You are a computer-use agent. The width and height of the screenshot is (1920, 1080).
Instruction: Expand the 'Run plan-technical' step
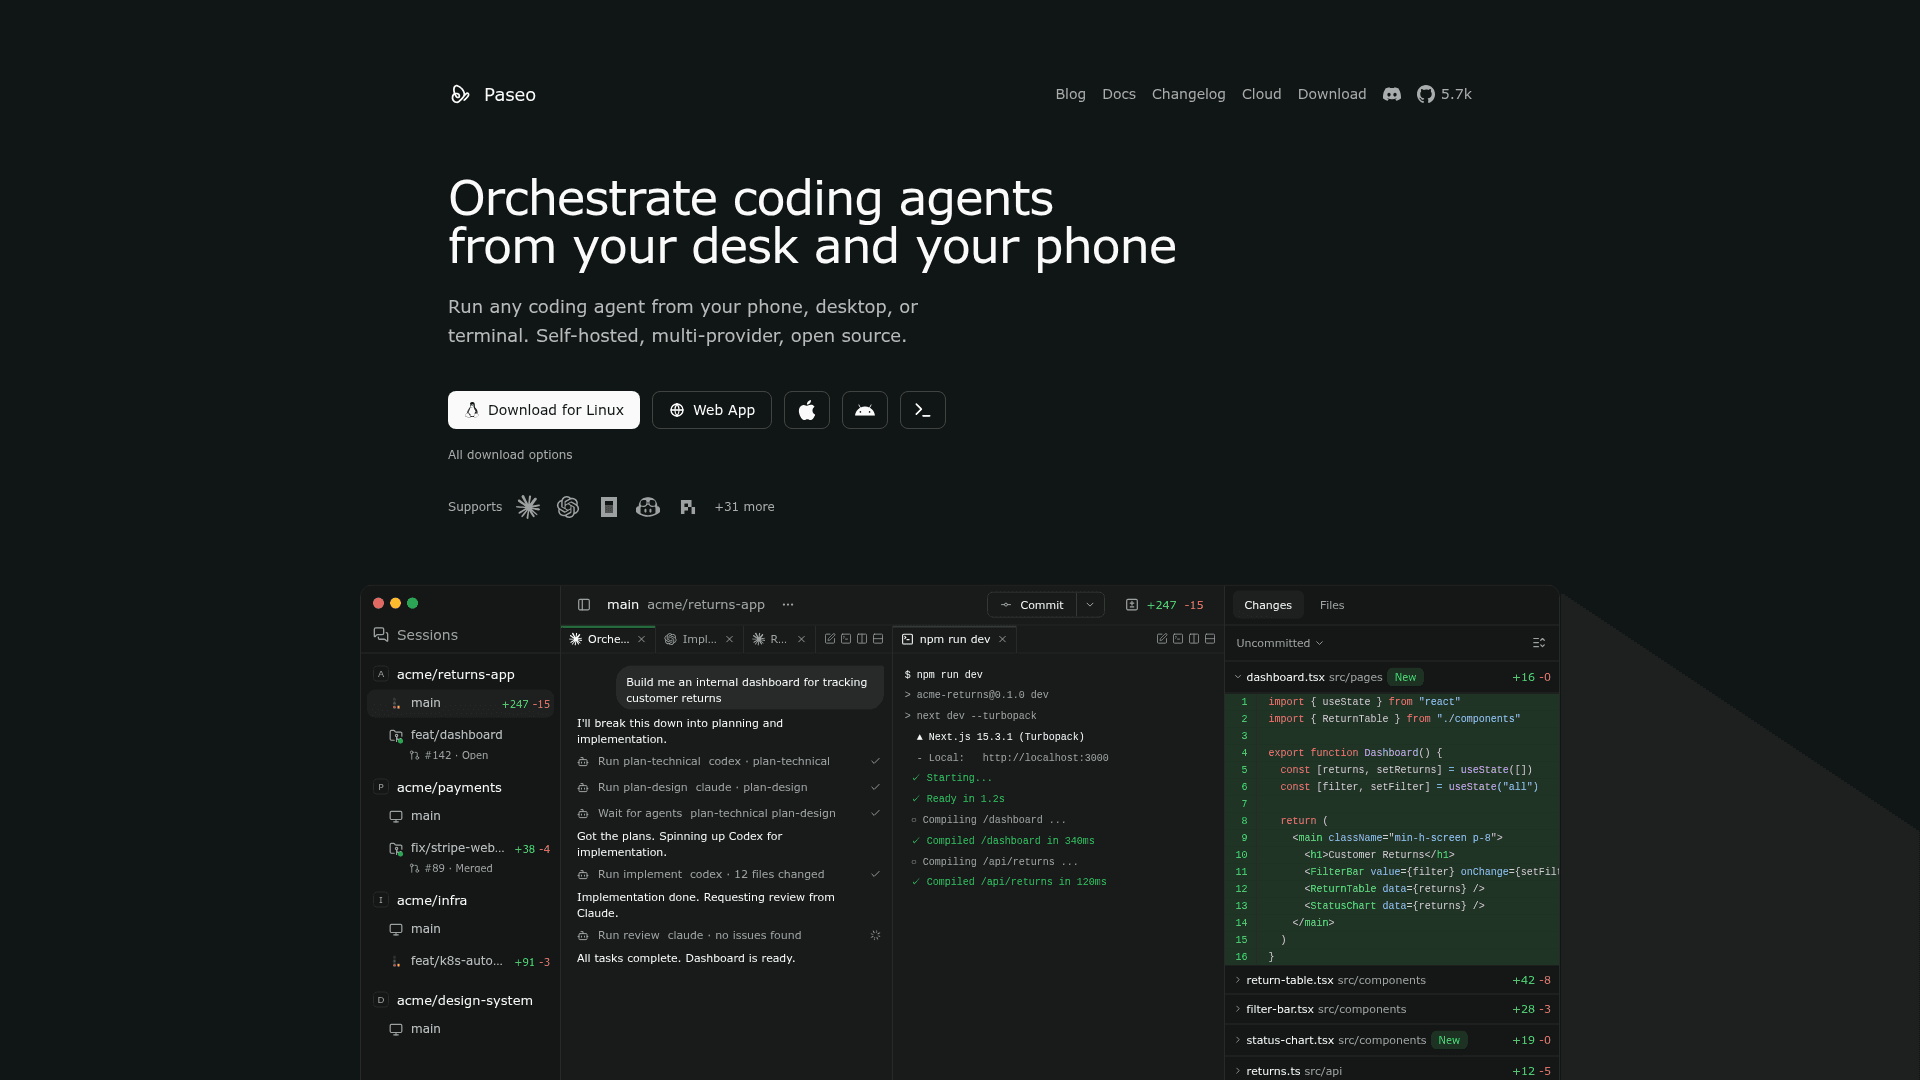[729, 762]
